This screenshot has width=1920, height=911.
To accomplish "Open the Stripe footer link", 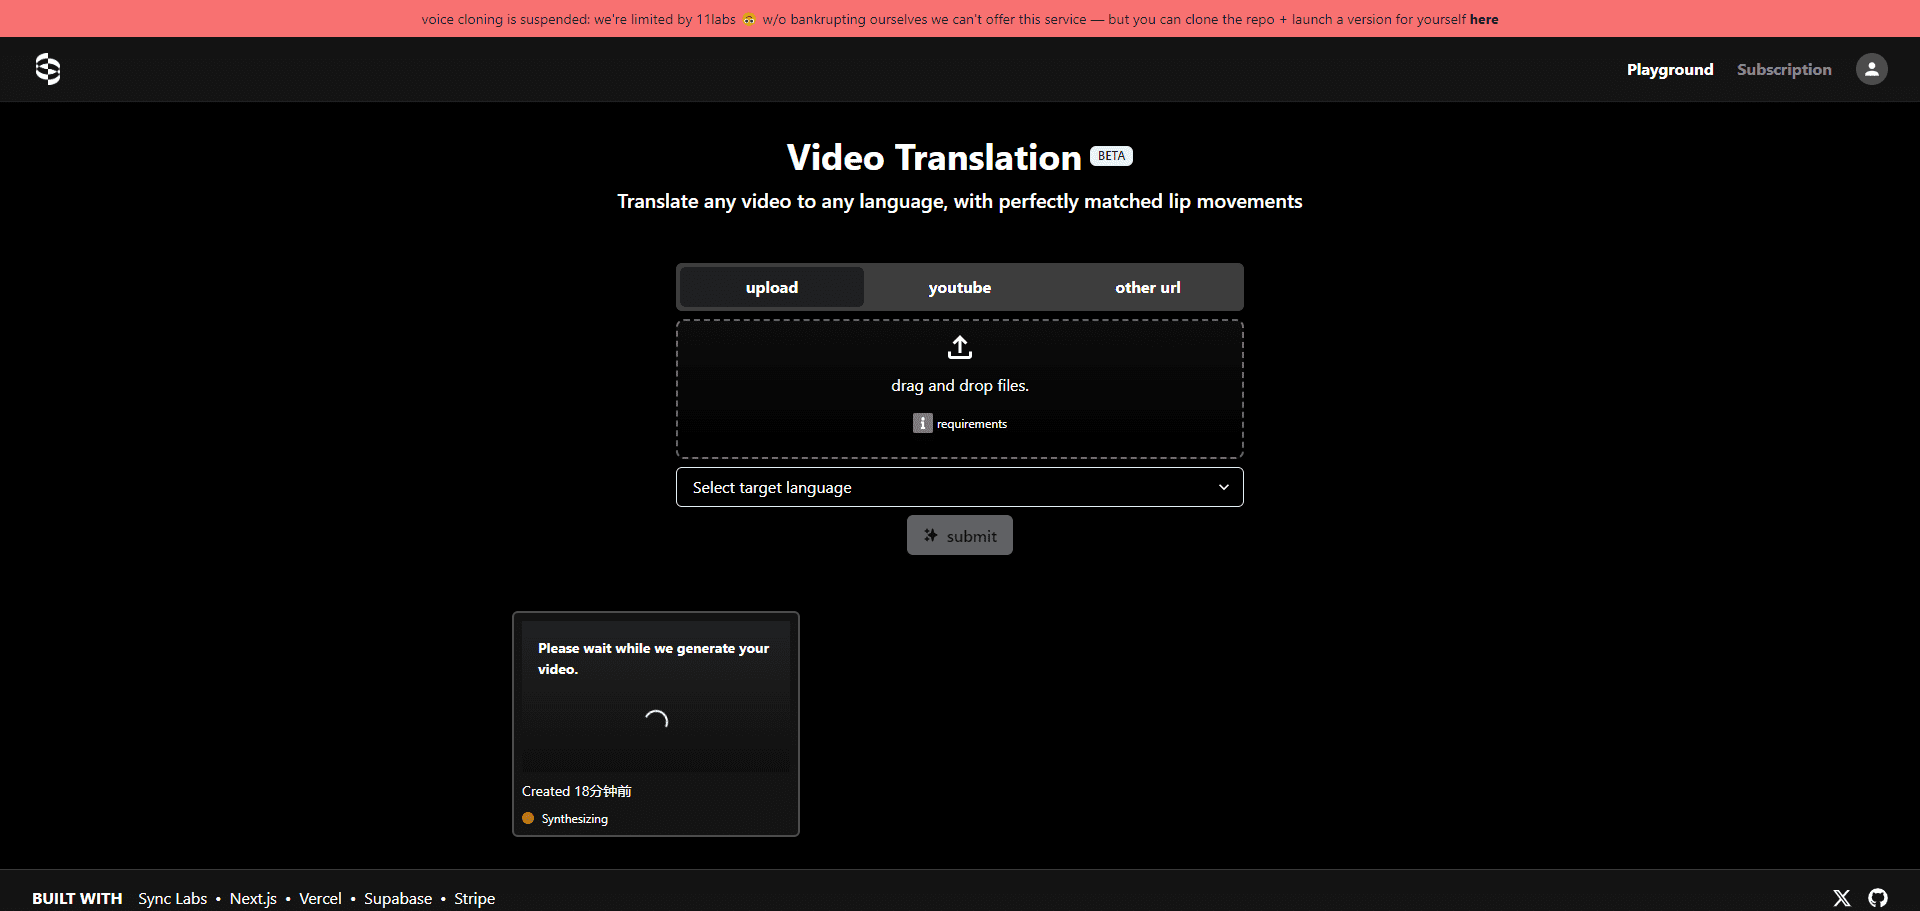I will 475,898.
